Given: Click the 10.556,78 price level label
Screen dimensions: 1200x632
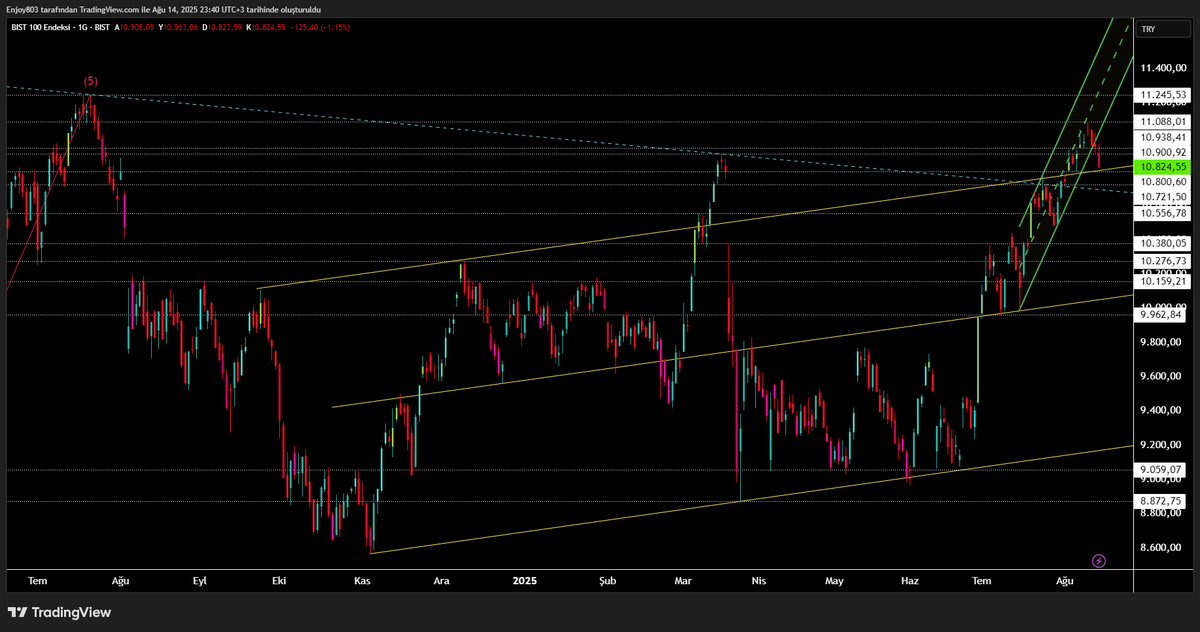Looking at the screenshot, I should tap(1160, 213).
